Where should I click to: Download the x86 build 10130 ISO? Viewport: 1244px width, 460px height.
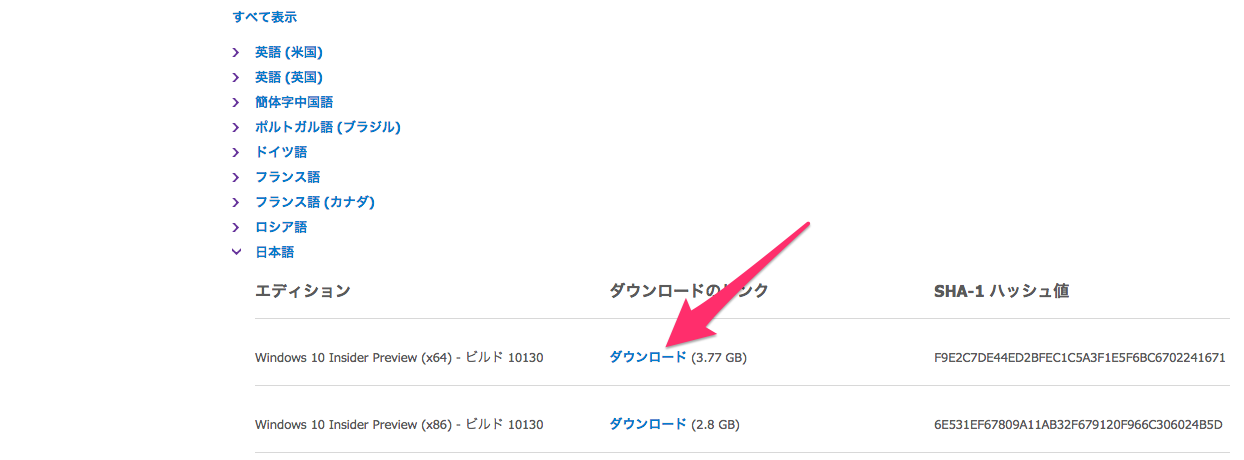648,424
